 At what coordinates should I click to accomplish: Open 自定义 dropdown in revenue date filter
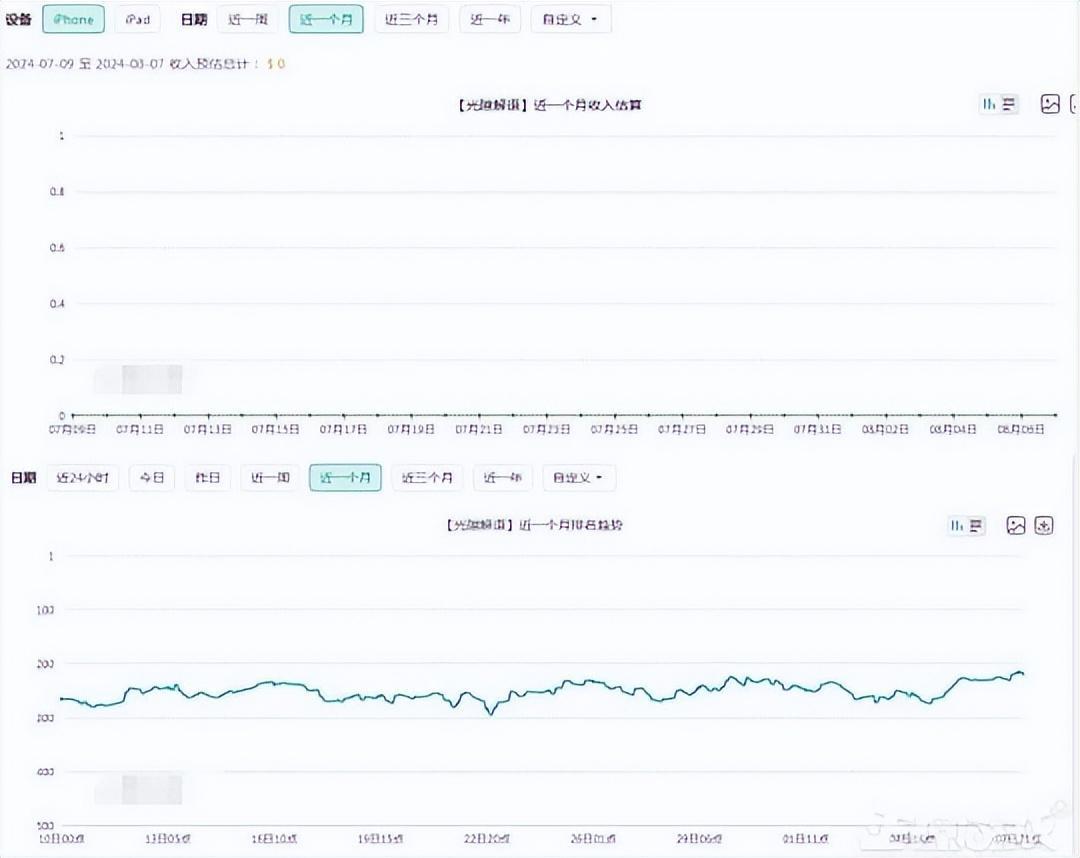pos(570,19)
